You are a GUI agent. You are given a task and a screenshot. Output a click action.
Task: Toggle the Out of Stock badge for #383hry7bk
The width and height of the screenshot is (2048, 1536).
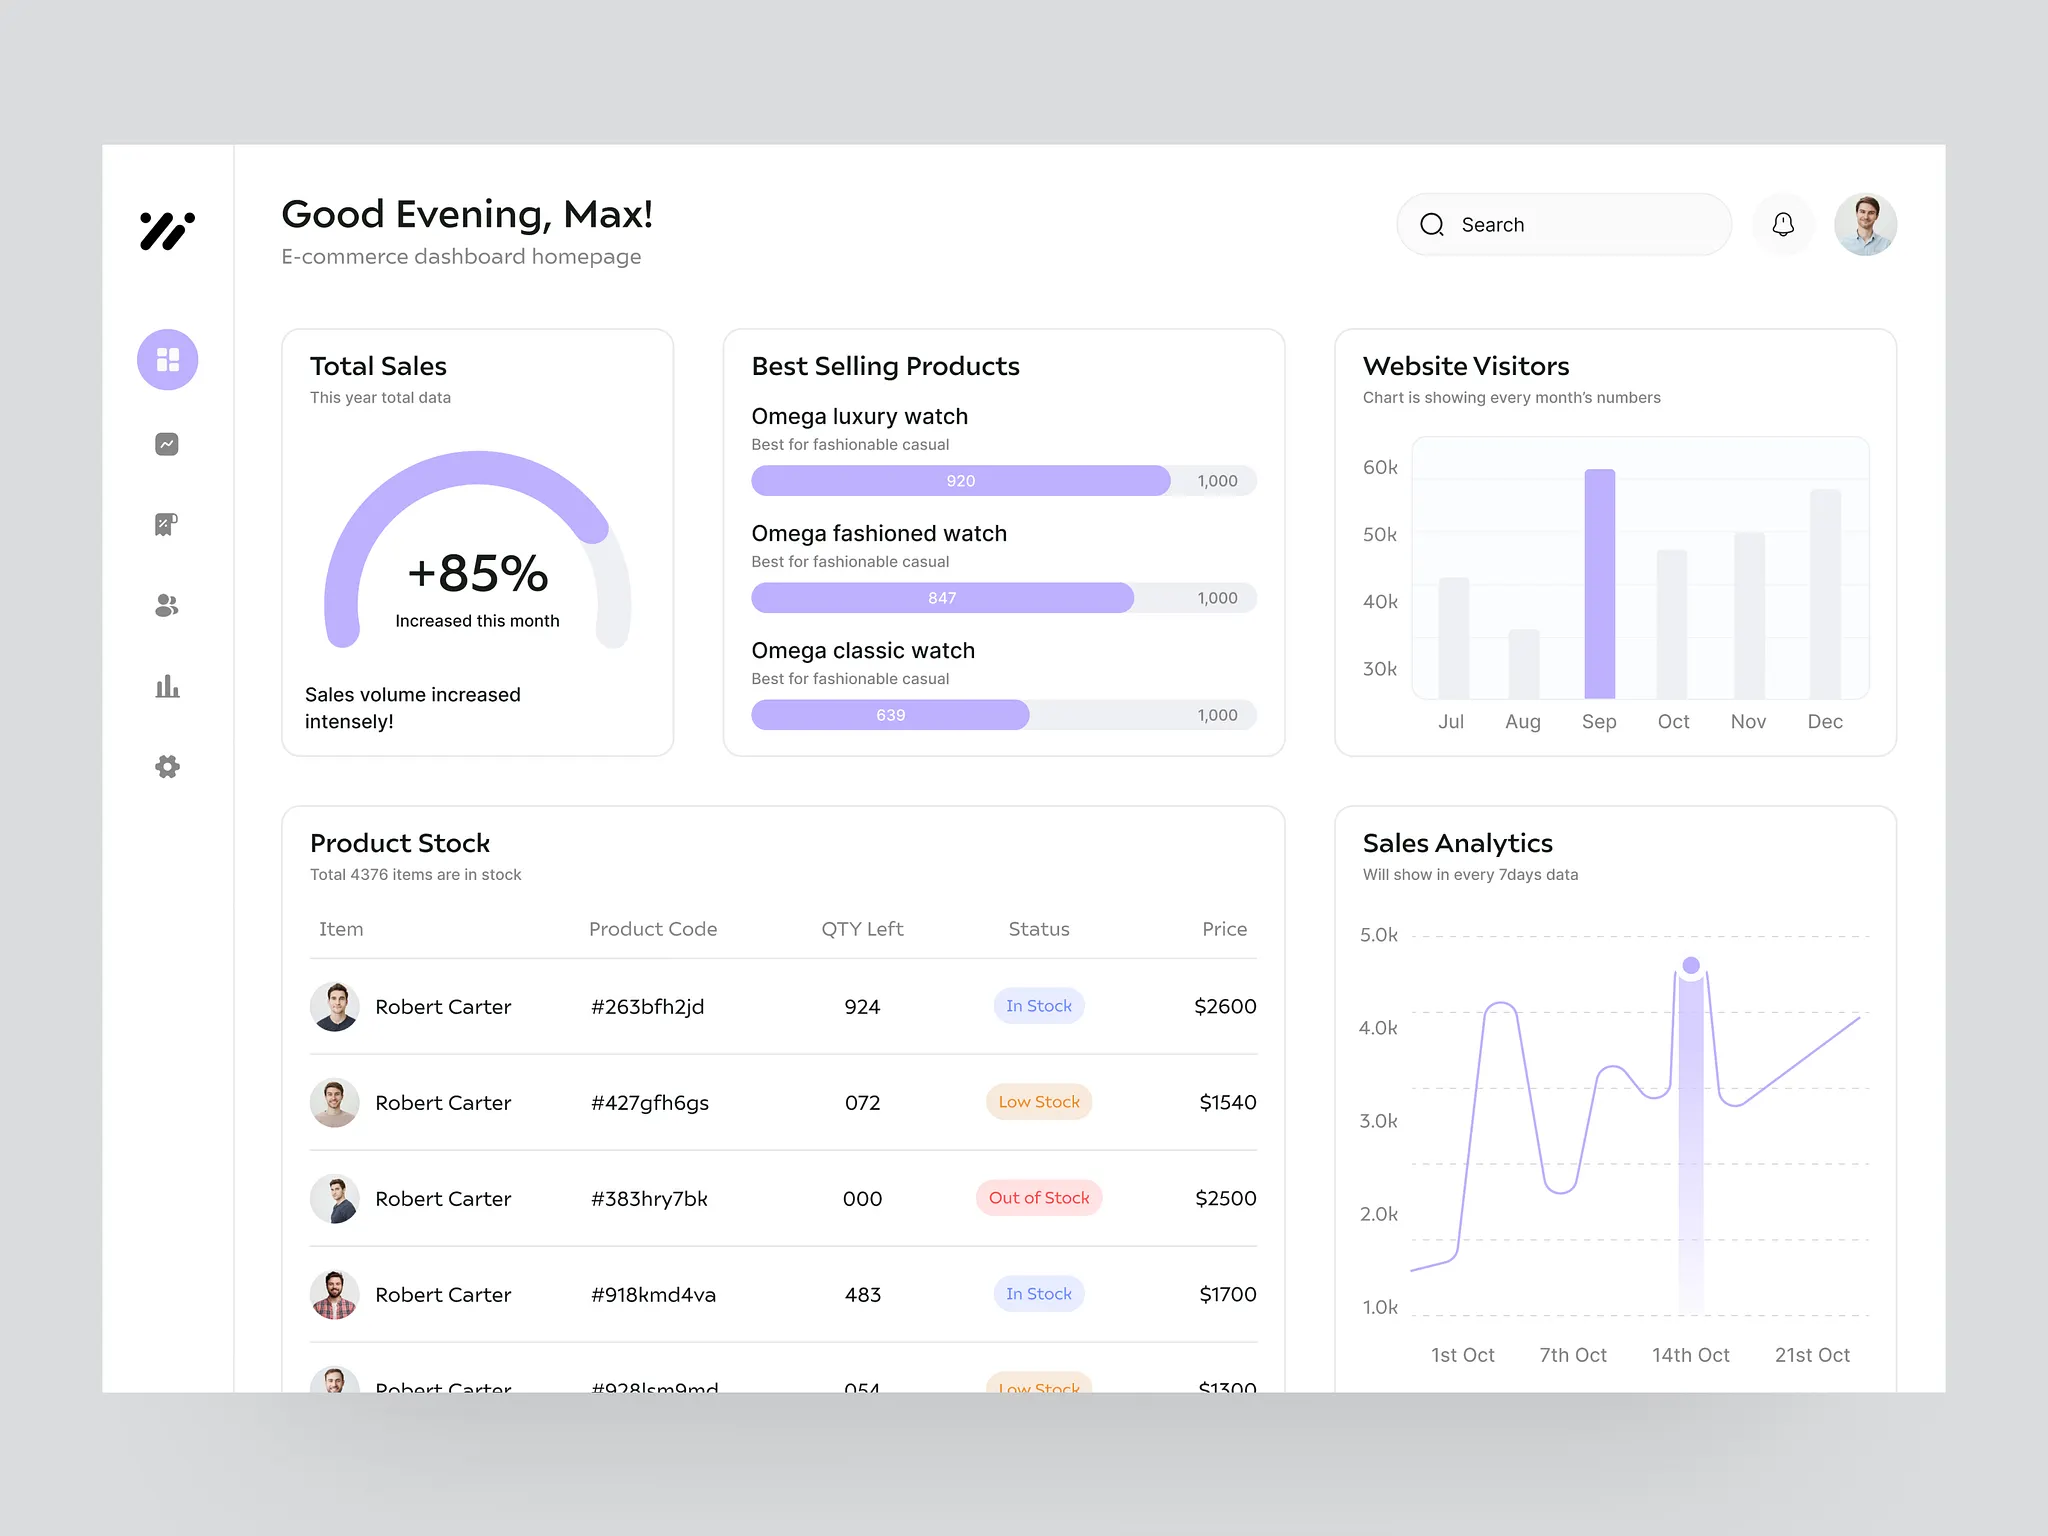tap(1039, 1197)
